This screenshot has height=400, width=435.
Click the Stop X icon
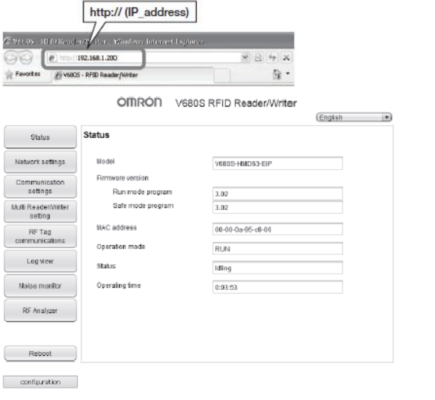point(286,58)
